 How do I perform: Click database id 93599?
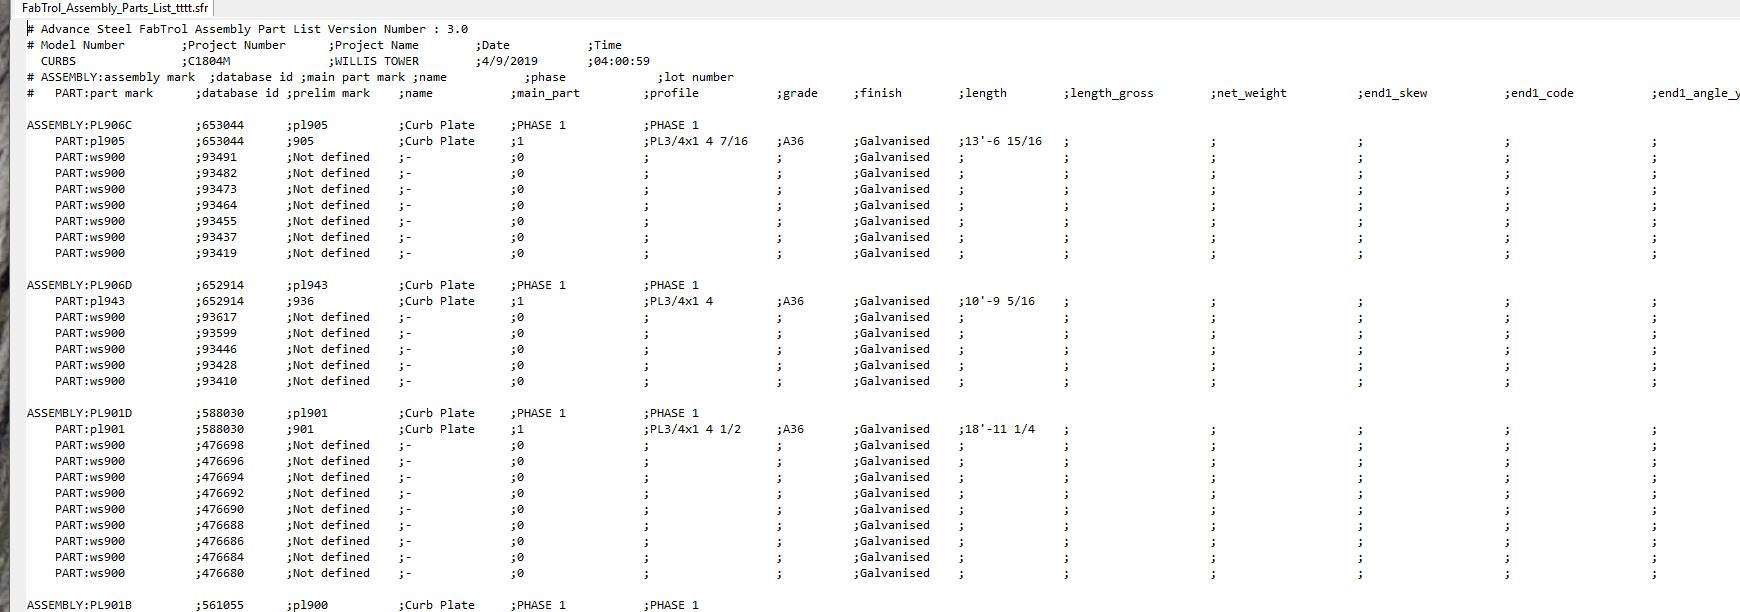(x=220, y=333)
